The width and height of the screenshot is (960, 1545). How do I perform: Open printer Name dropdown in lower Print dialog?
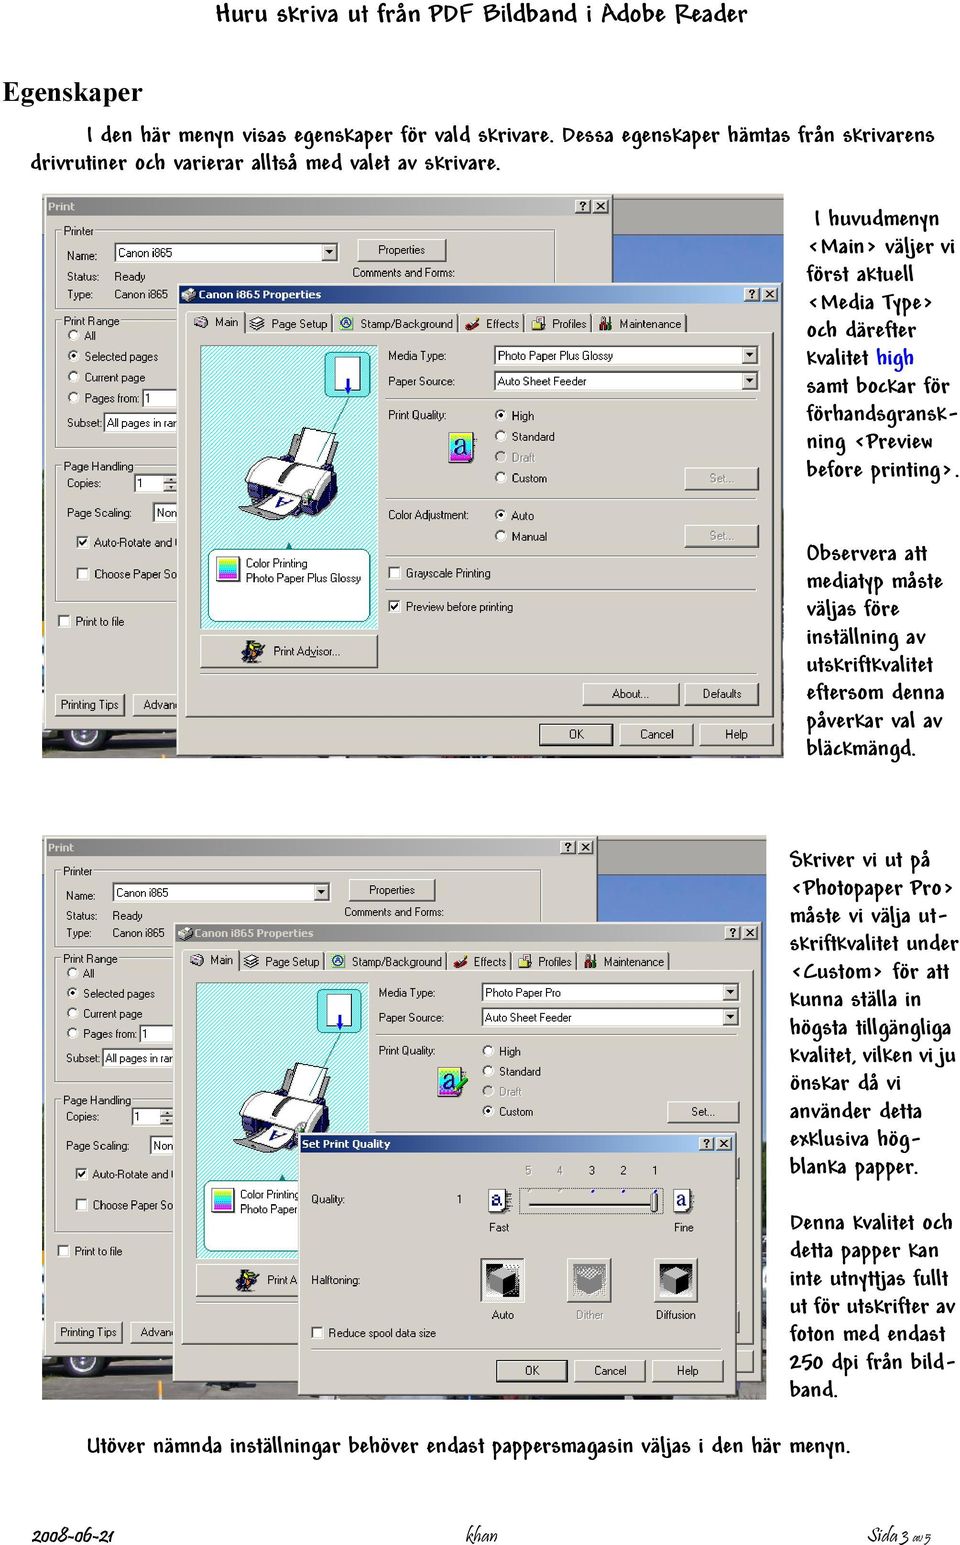[x=321, y=892]
